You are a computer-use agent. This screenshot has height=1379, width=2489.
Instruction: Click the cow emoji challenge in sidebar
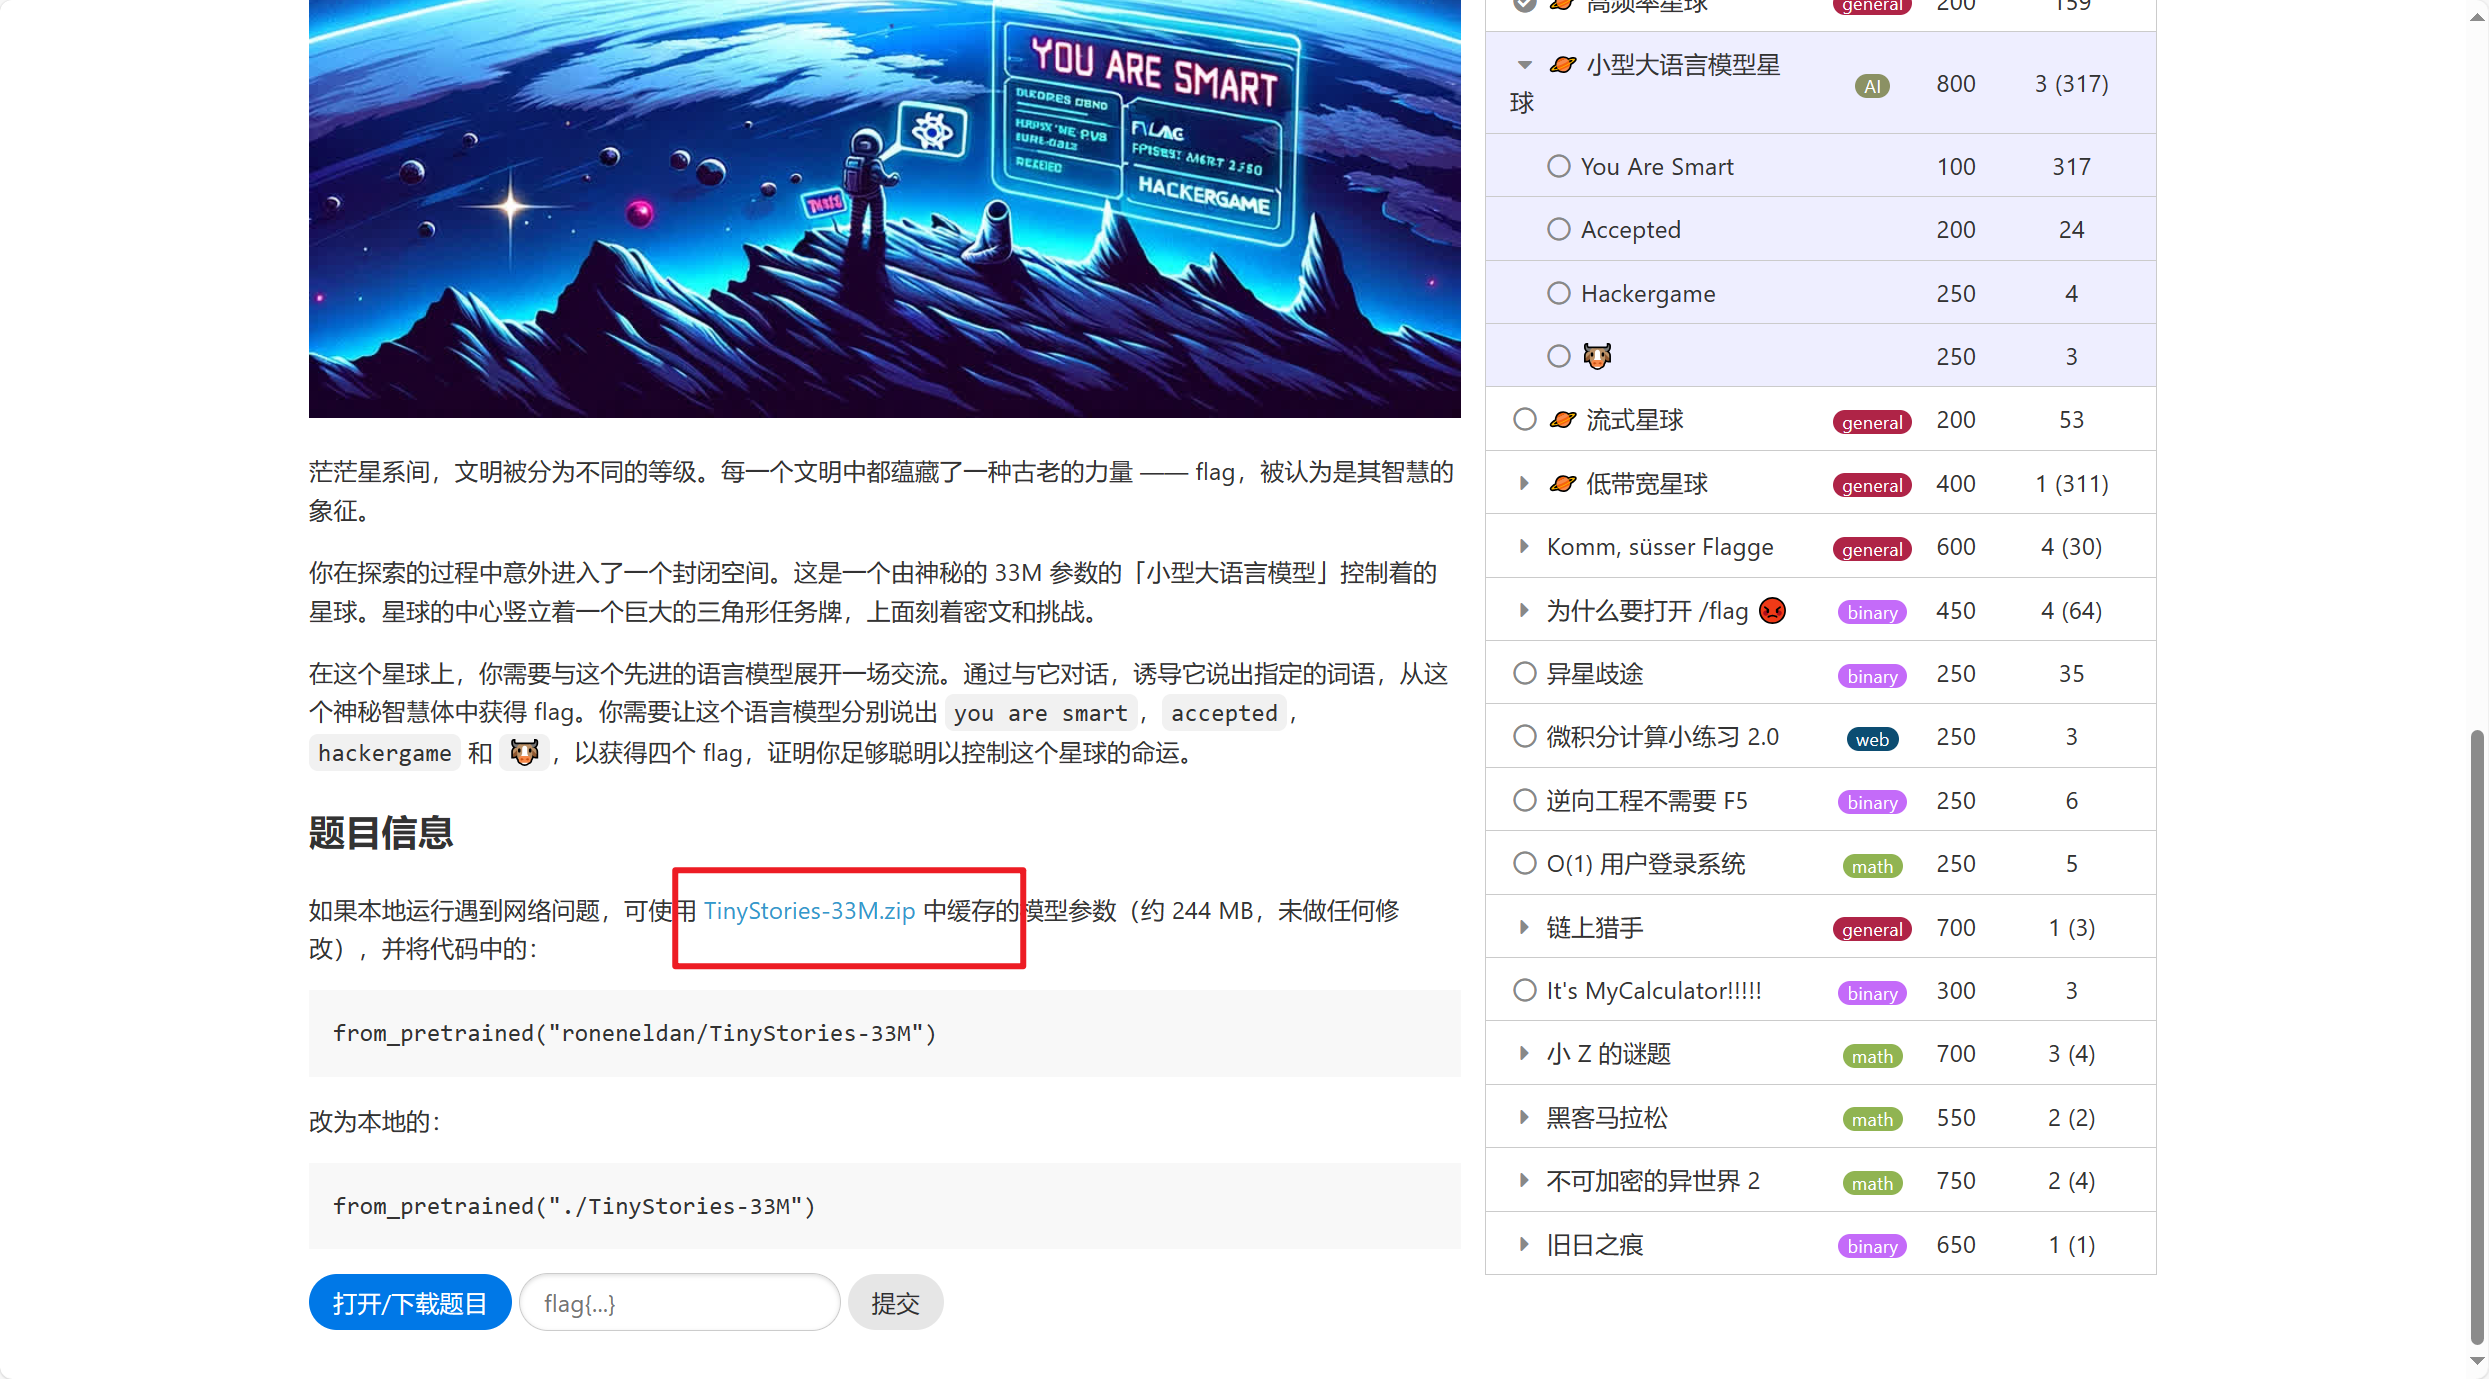tap(1597, 356)
